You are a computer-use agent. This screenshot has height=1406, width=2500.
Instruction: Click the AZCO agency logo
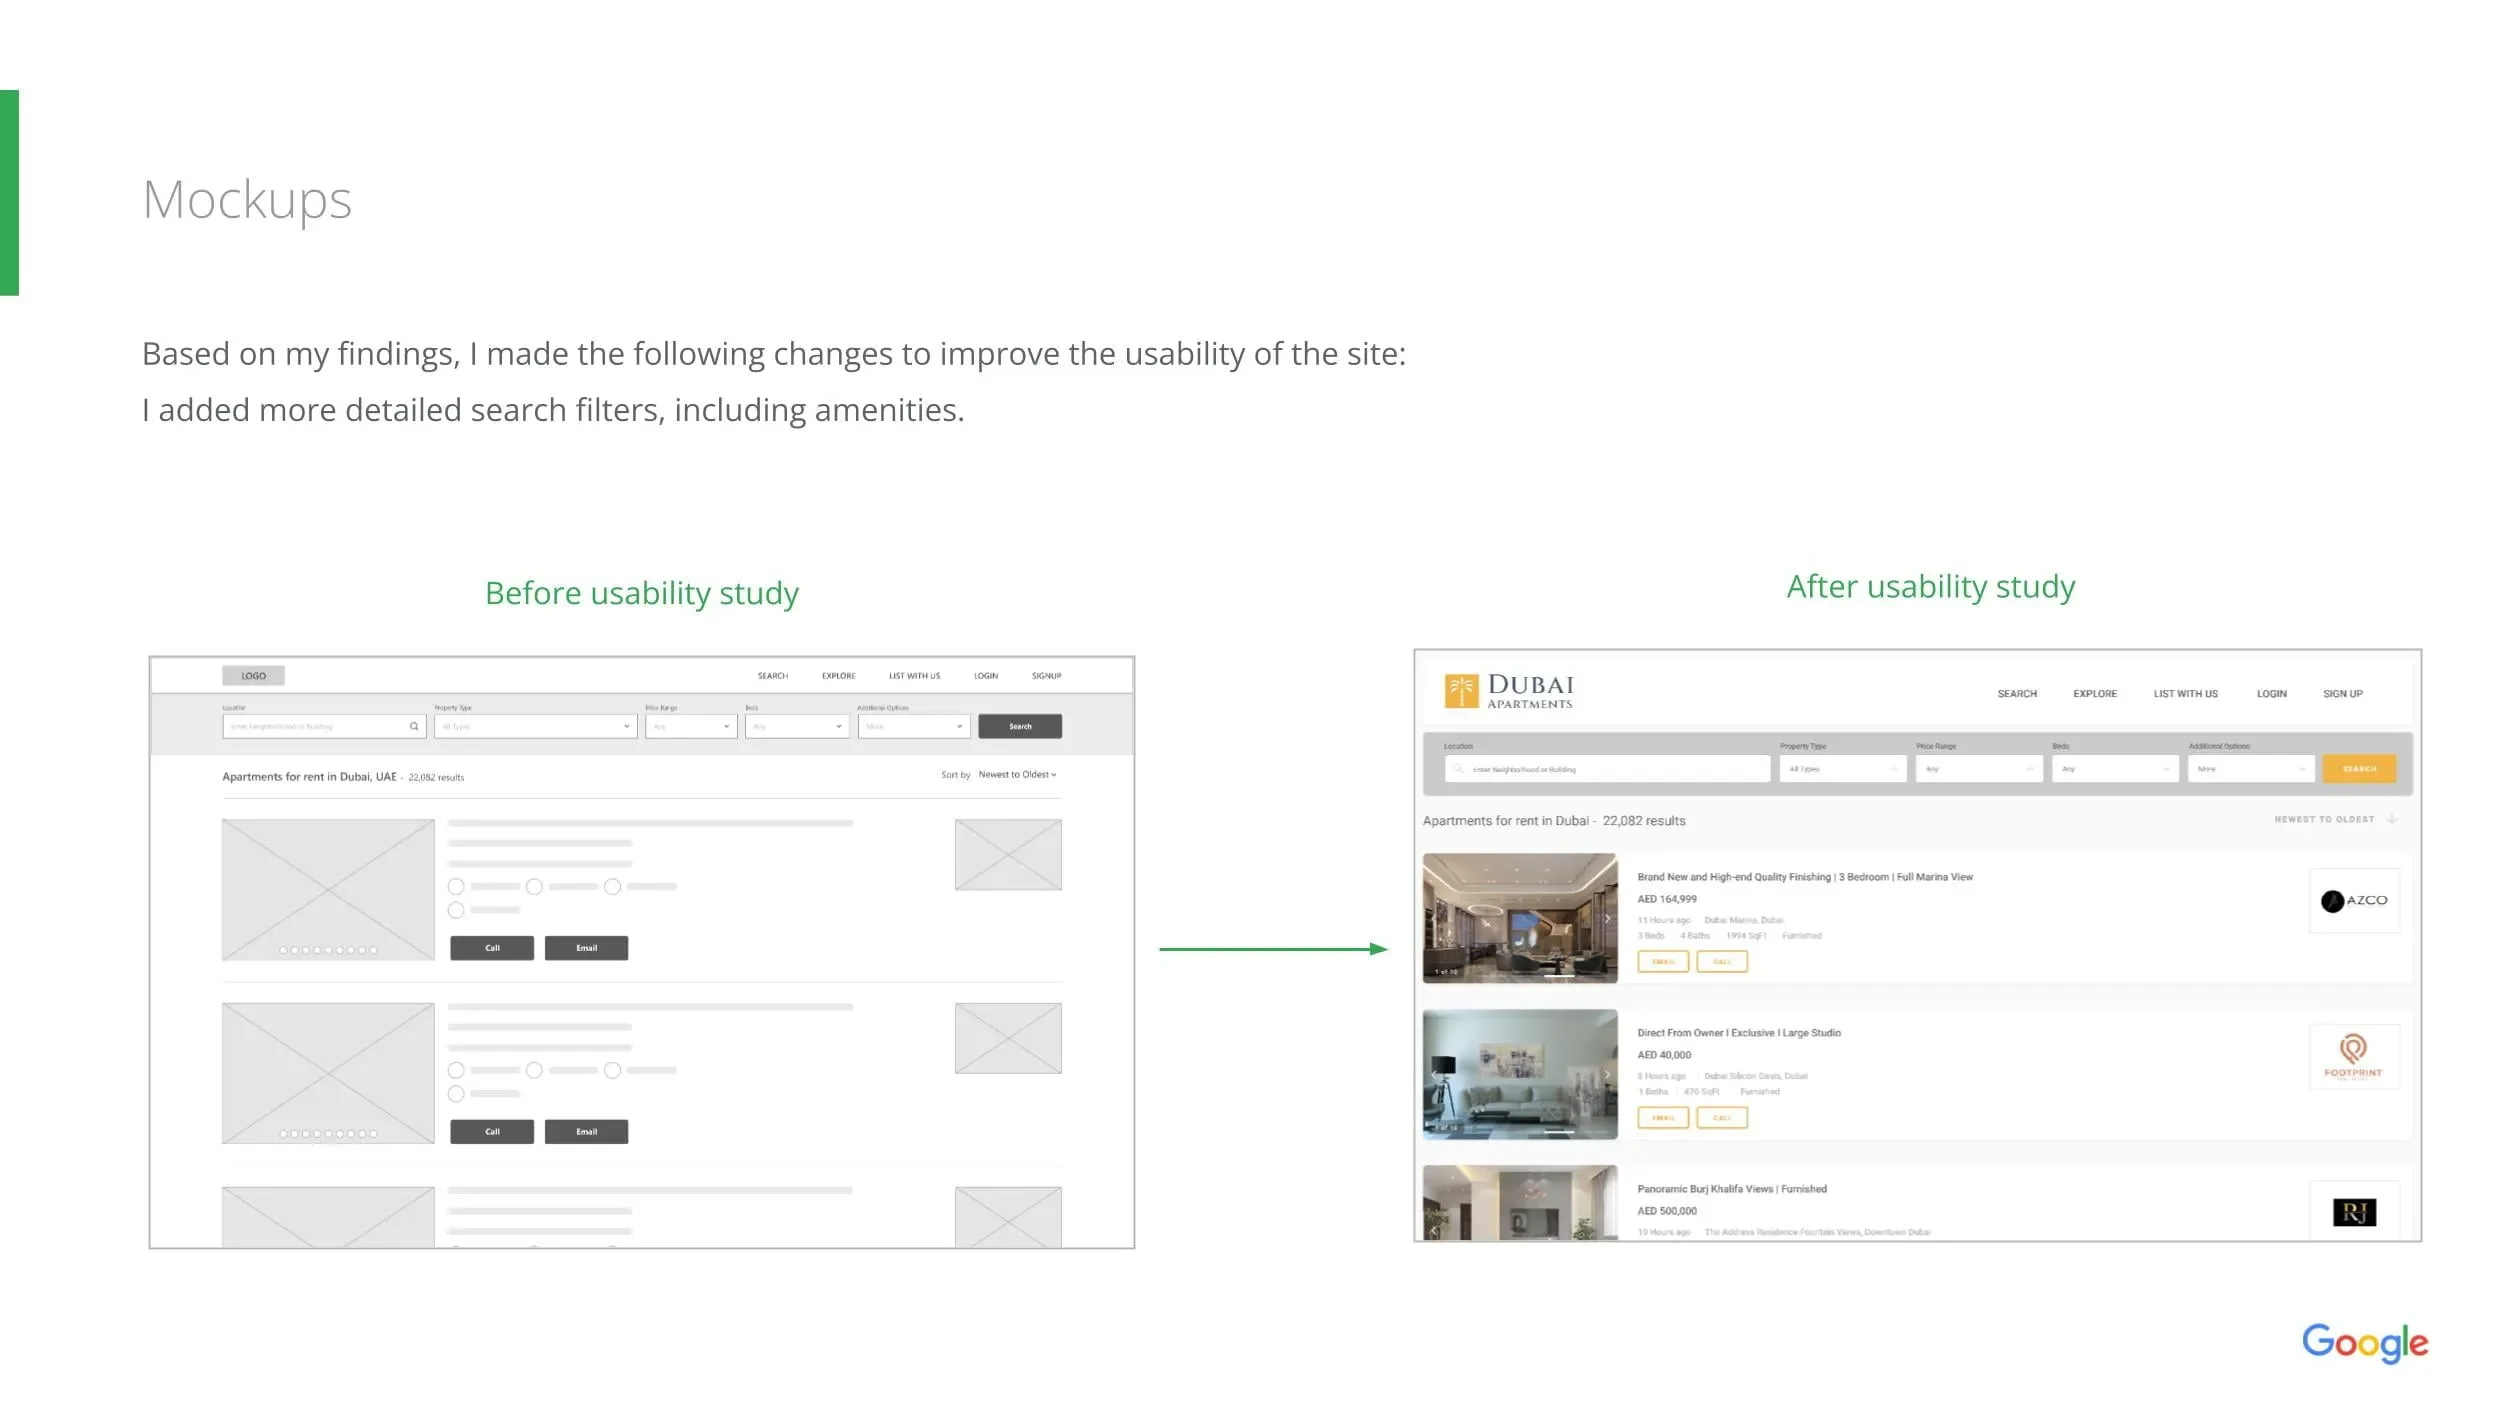(2353, 900)
